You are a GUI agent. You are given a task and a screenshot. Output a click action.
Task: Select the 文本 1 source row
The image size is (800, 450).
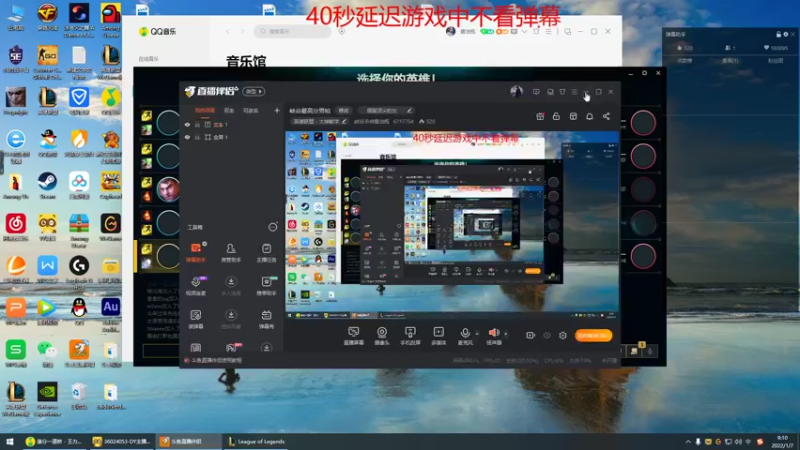(231, 124)
